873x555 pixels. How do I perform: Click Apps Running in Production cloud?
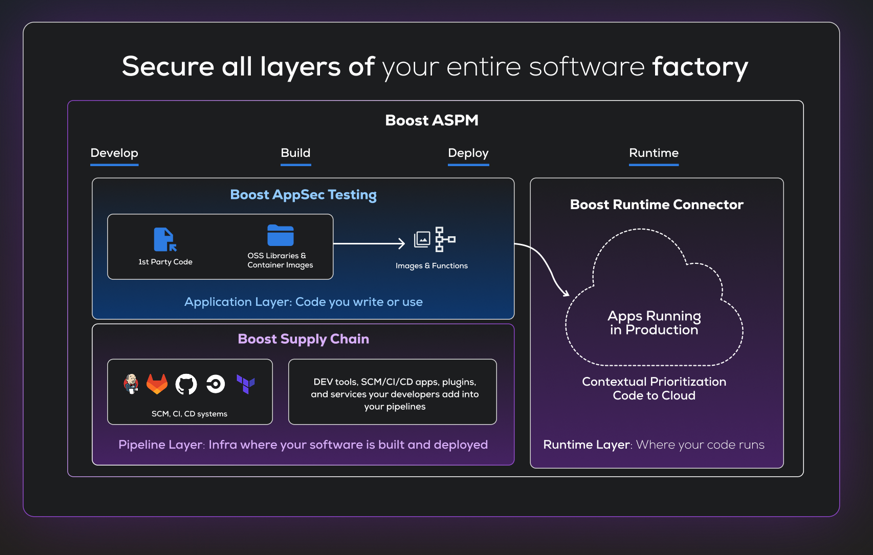654,298
